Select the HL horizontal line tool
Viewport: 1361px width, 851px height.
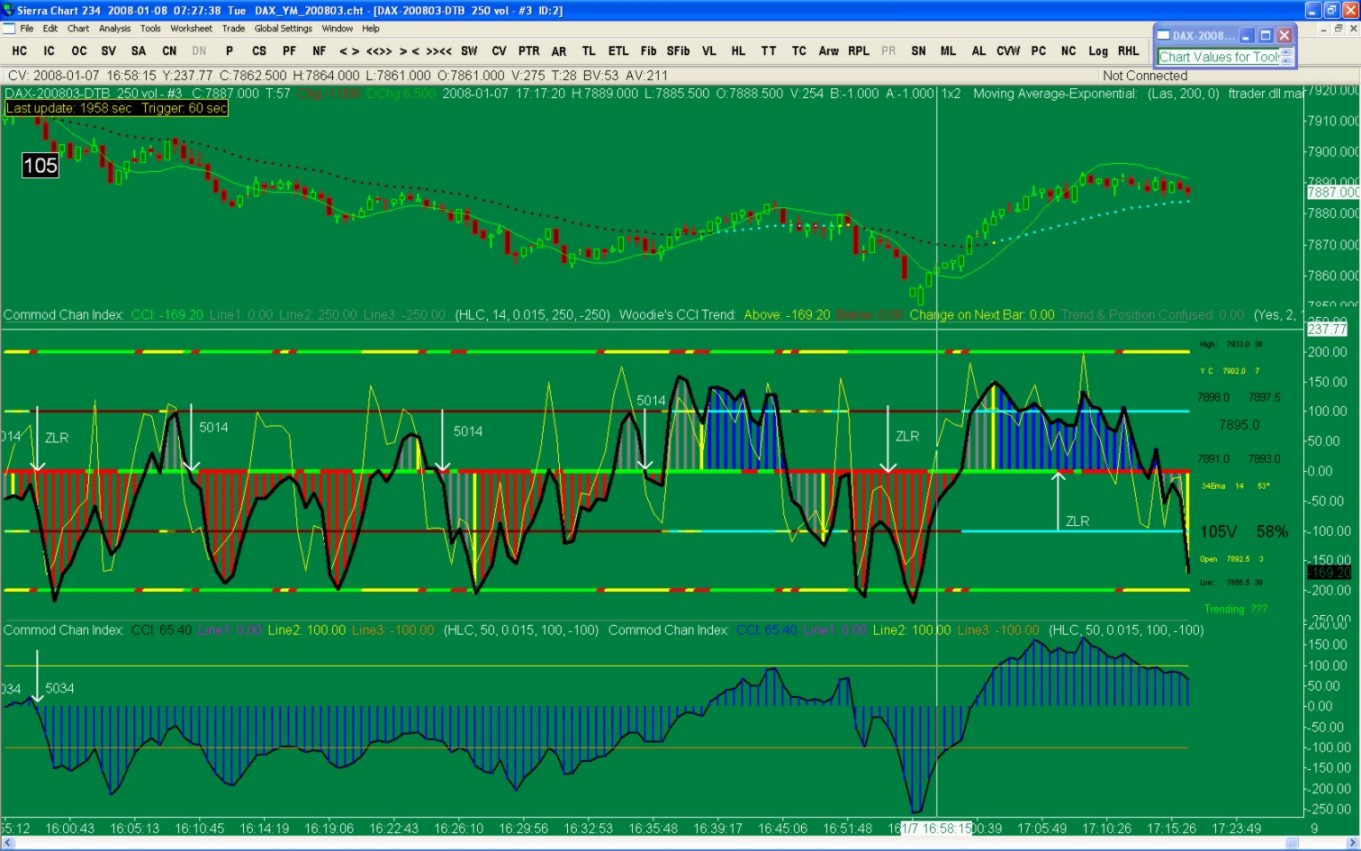(x=738, y=51)
